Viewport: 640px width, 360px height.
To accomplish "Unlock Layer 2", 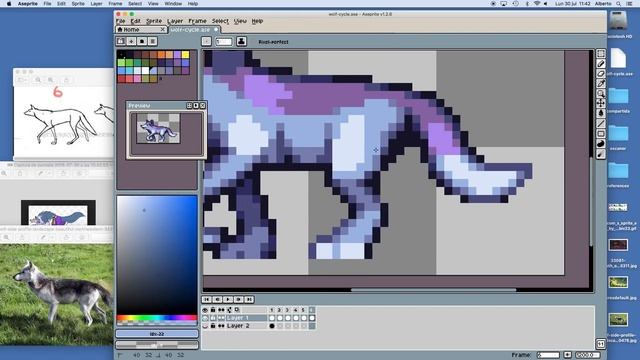I will [x=213, y=326].
